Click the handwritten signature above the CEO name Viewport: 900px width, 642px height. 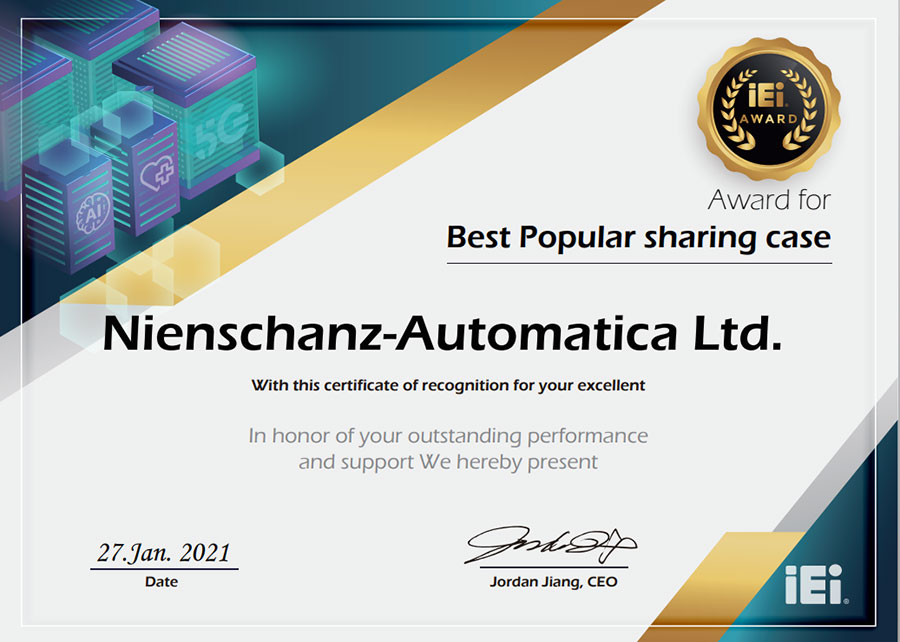click(550, 545)
